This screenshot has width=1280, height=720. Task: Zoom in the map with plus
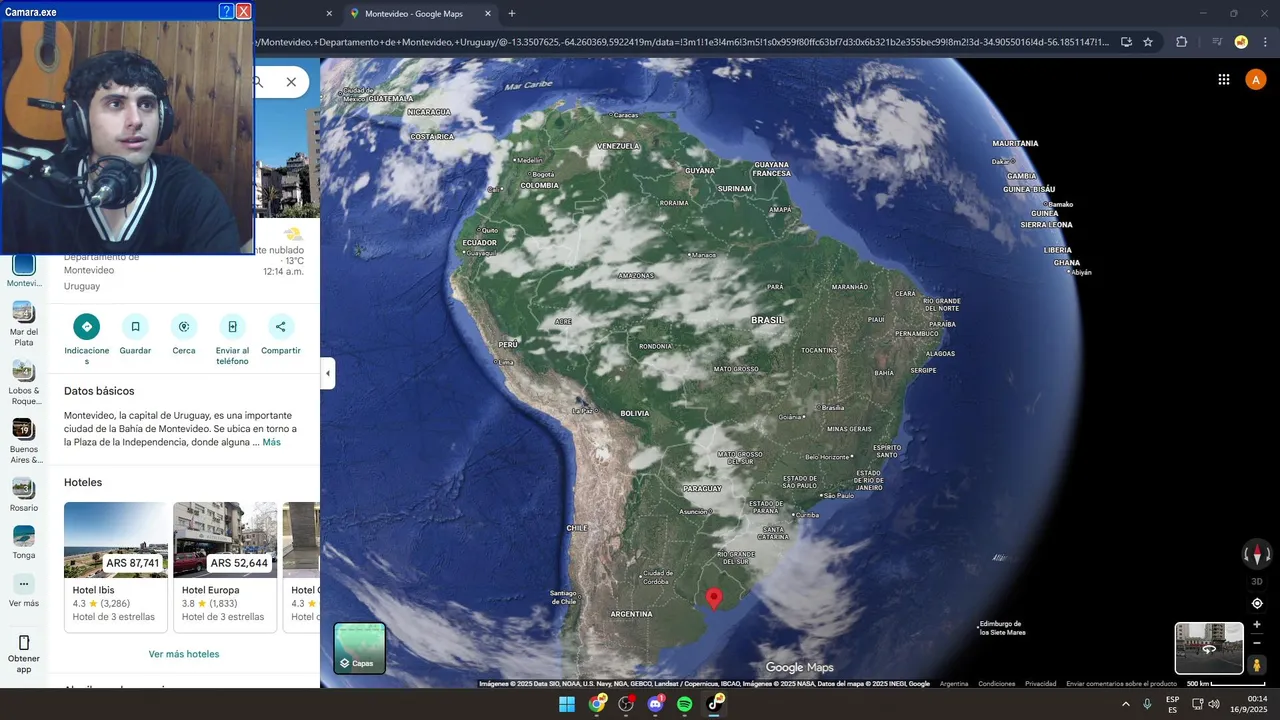point(1257,624)
